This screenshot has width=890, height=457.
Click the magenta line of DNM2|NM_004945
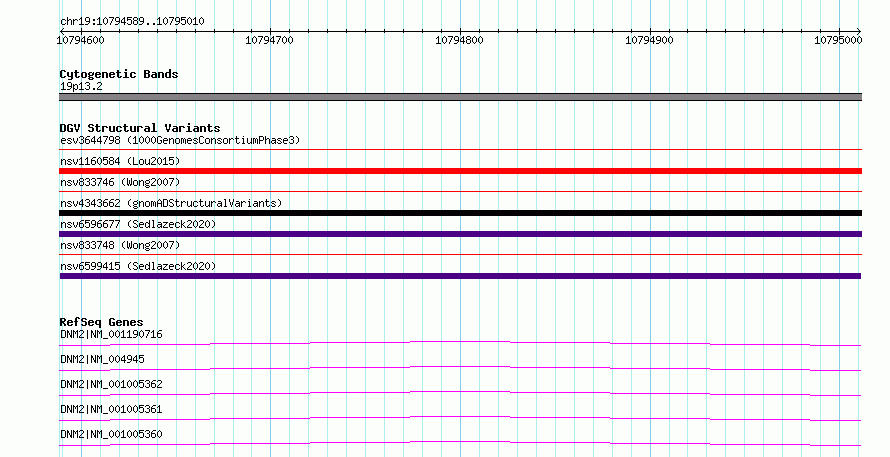[460, 368]
